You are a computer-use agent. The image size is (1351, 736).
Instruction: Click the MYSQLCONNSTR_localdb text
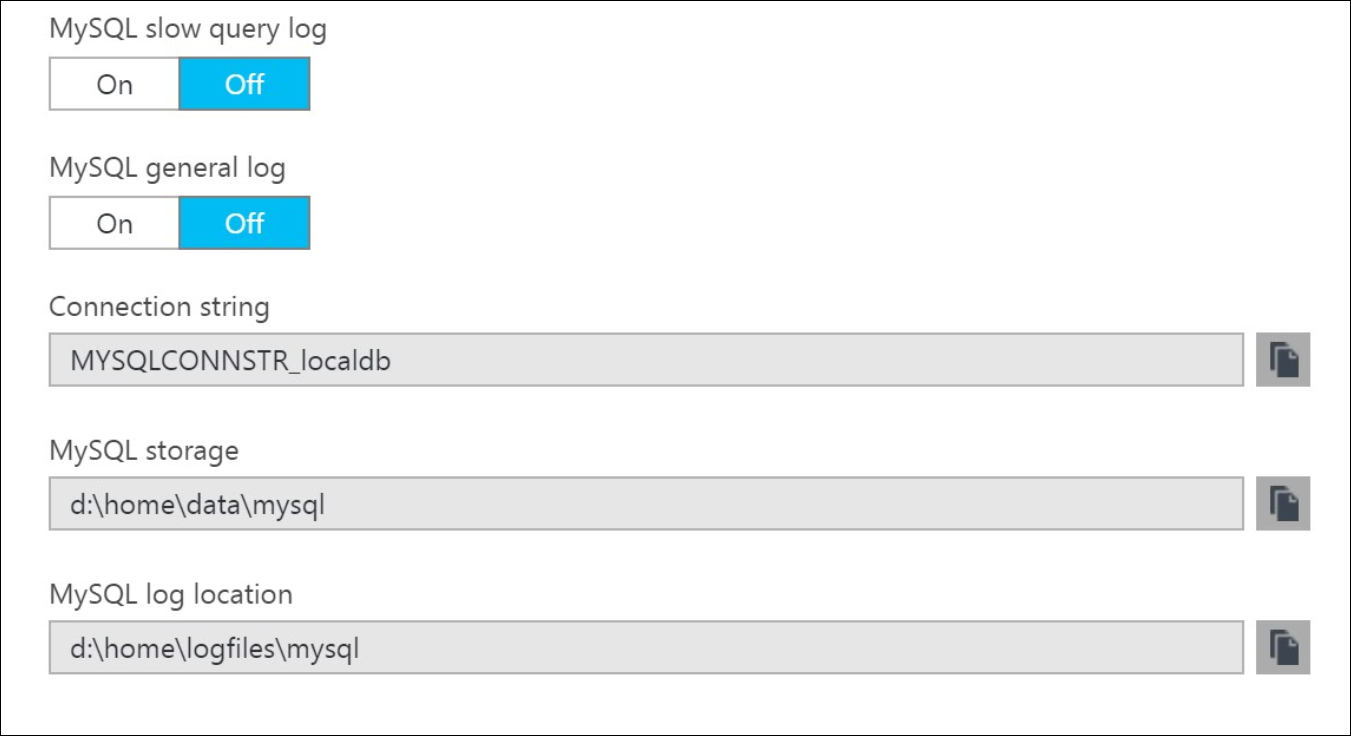click(x=230, y=360)
